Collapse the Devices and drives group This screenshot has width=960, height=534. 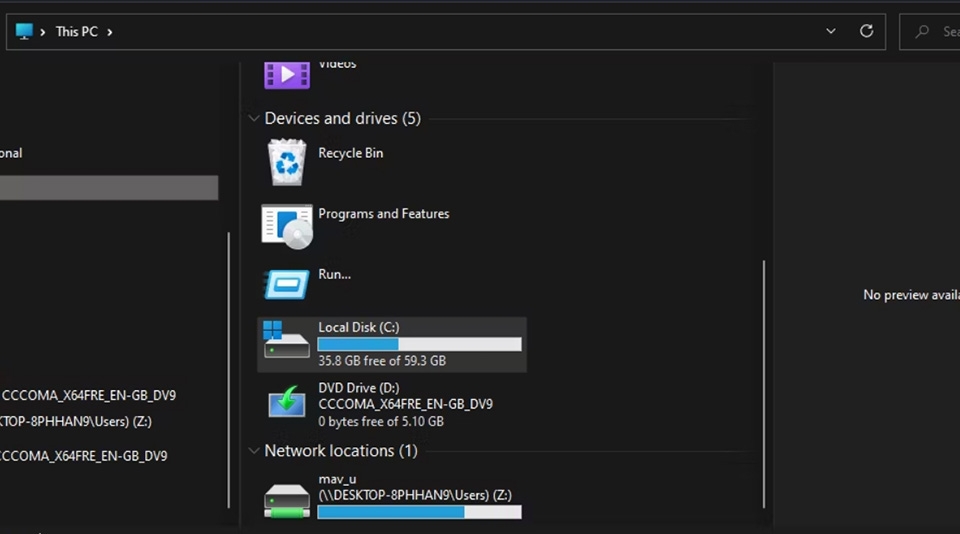point(253,118)
